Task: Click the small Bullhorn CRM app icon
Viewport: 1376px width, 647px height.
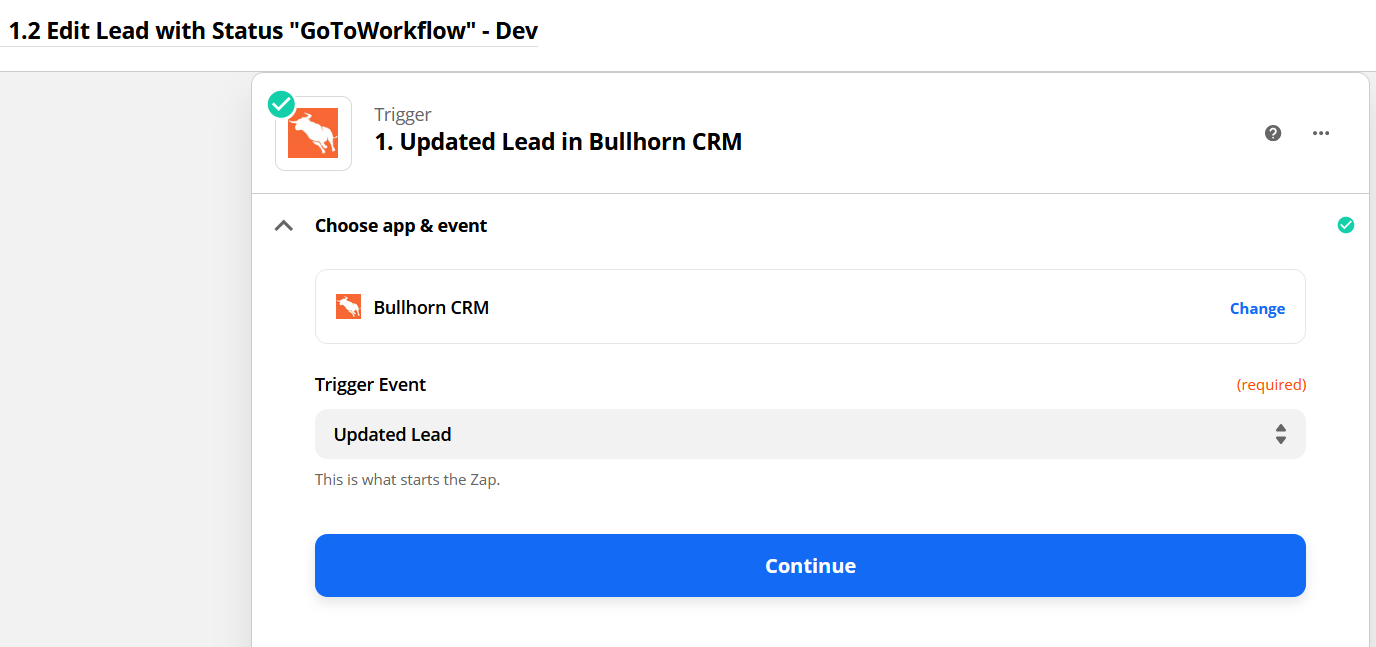Action: (348, 307)
